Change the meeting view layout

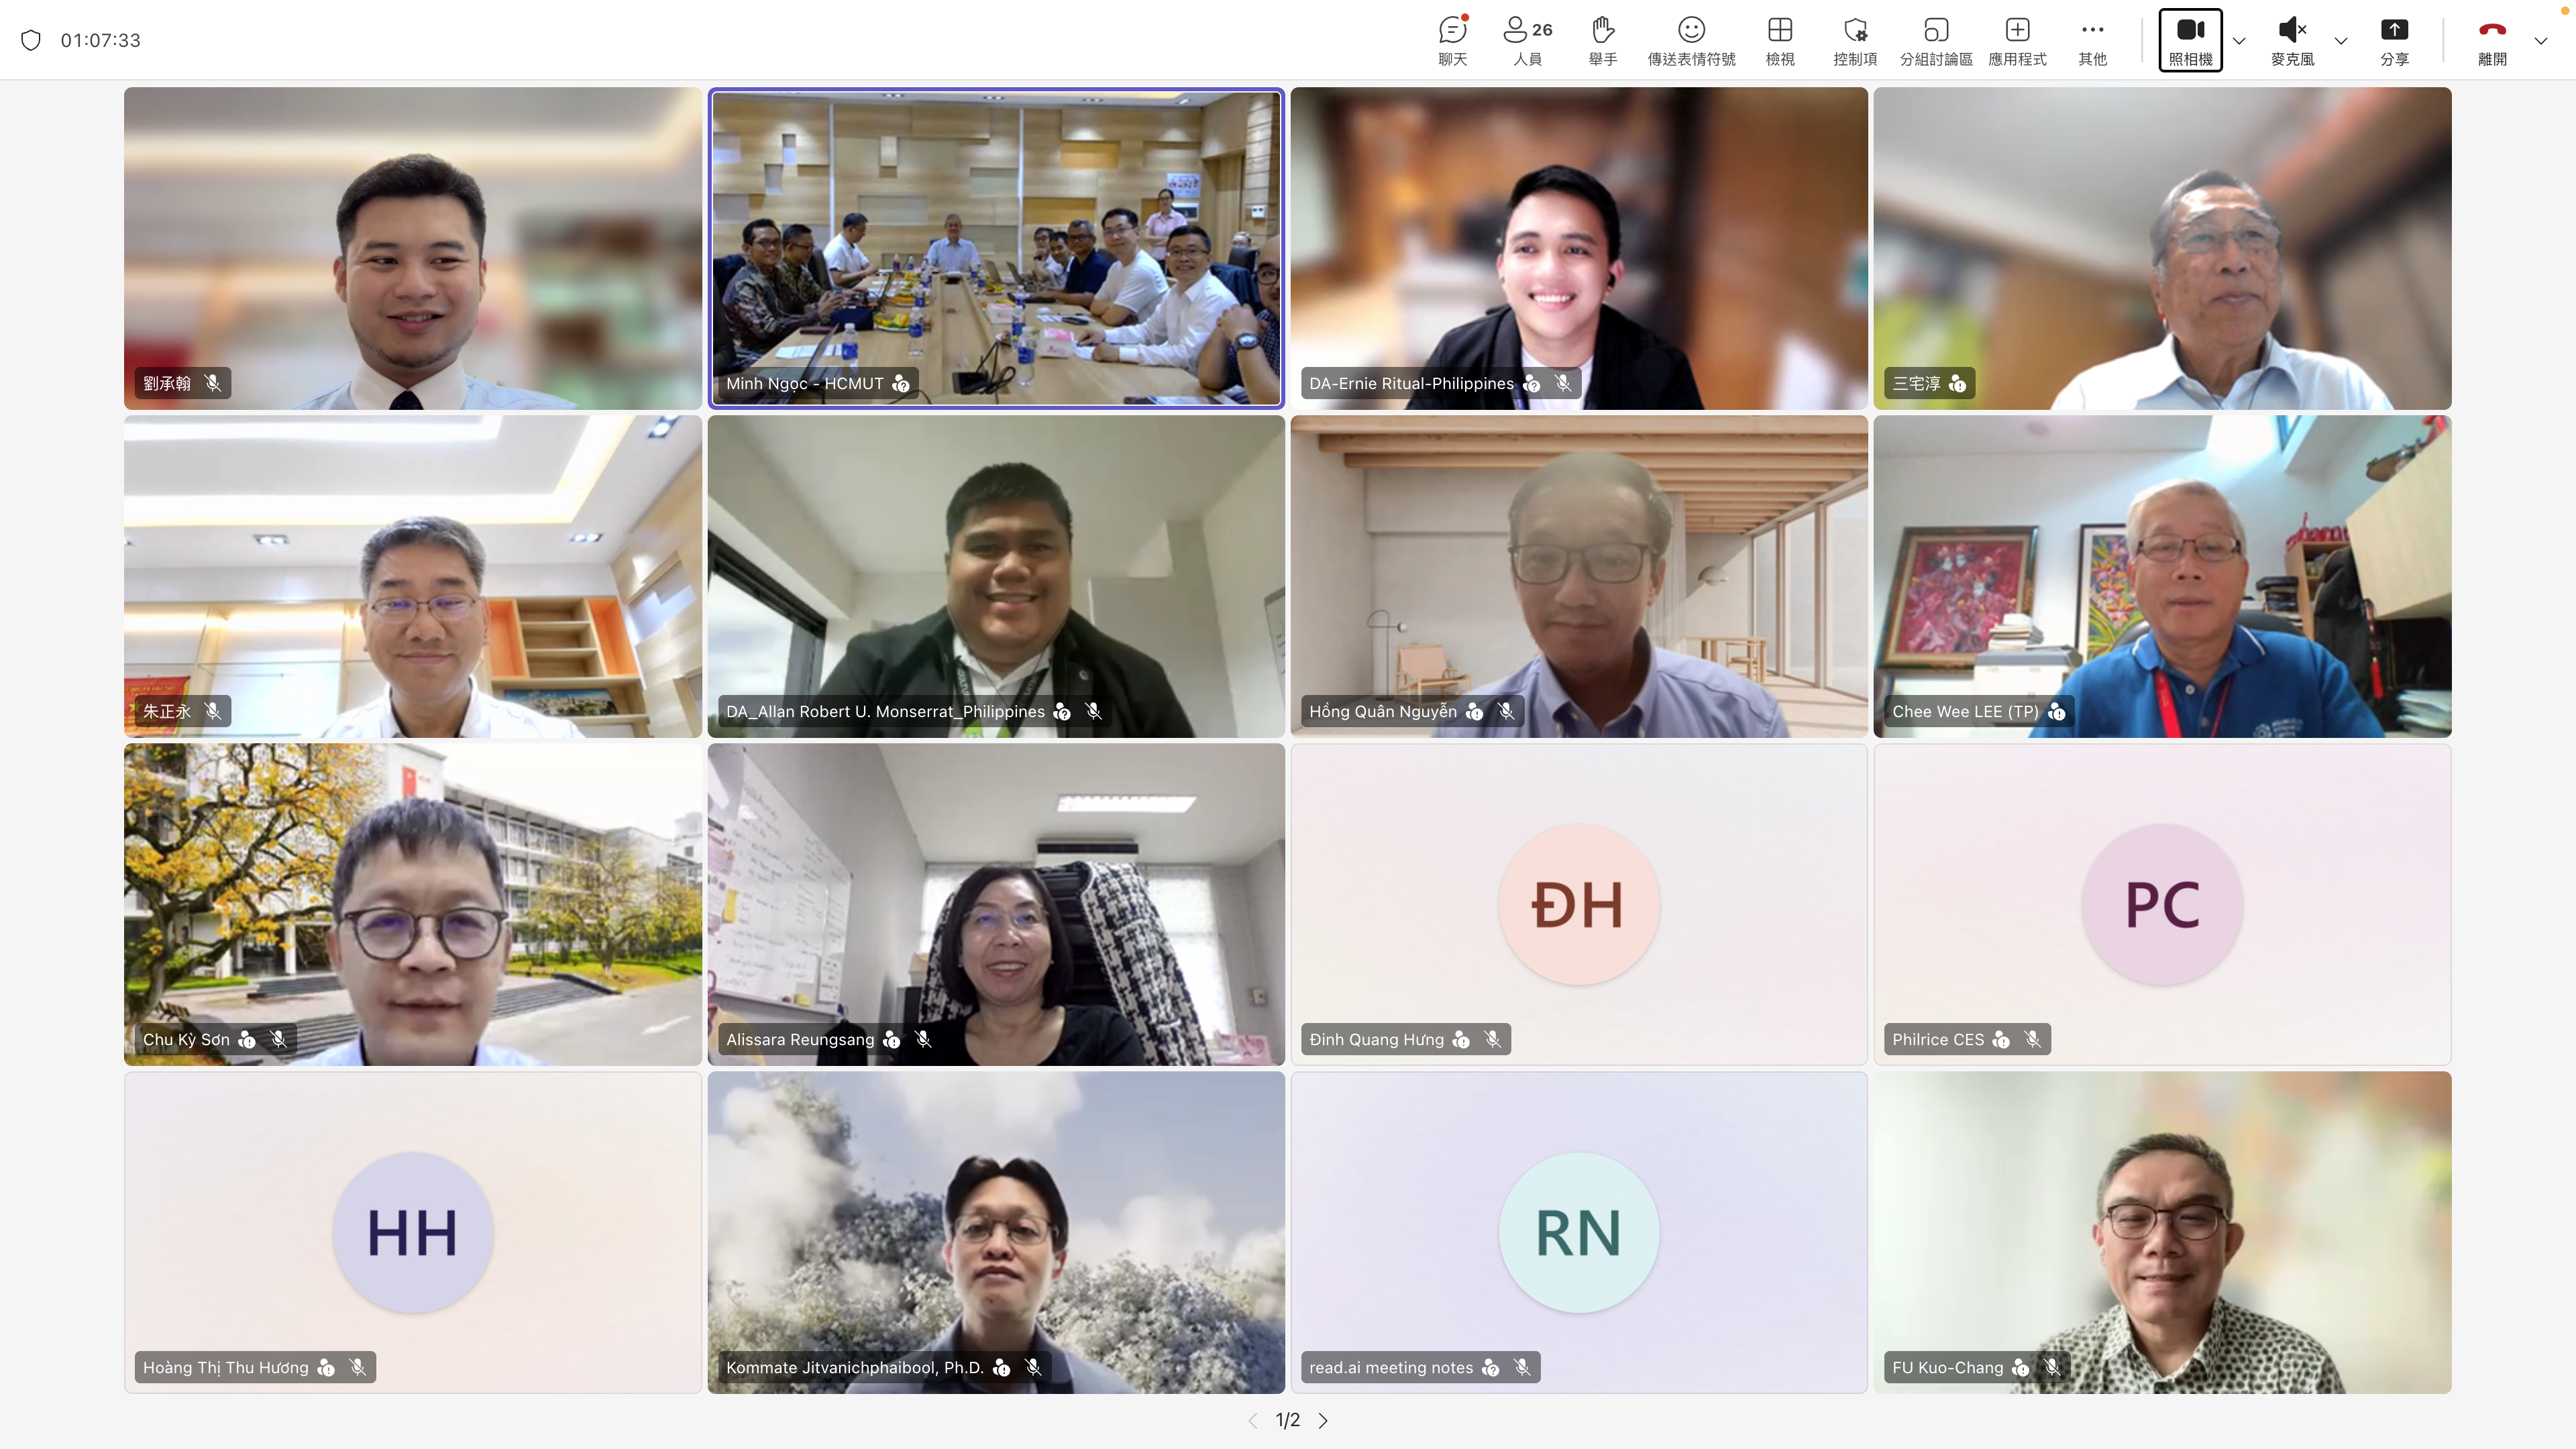1779,40
